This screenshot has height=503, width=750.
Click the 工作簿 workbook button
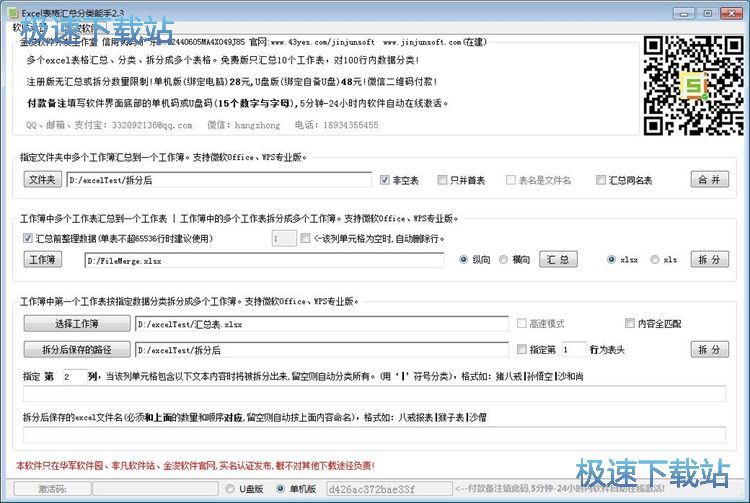click(x=43, y=260)
